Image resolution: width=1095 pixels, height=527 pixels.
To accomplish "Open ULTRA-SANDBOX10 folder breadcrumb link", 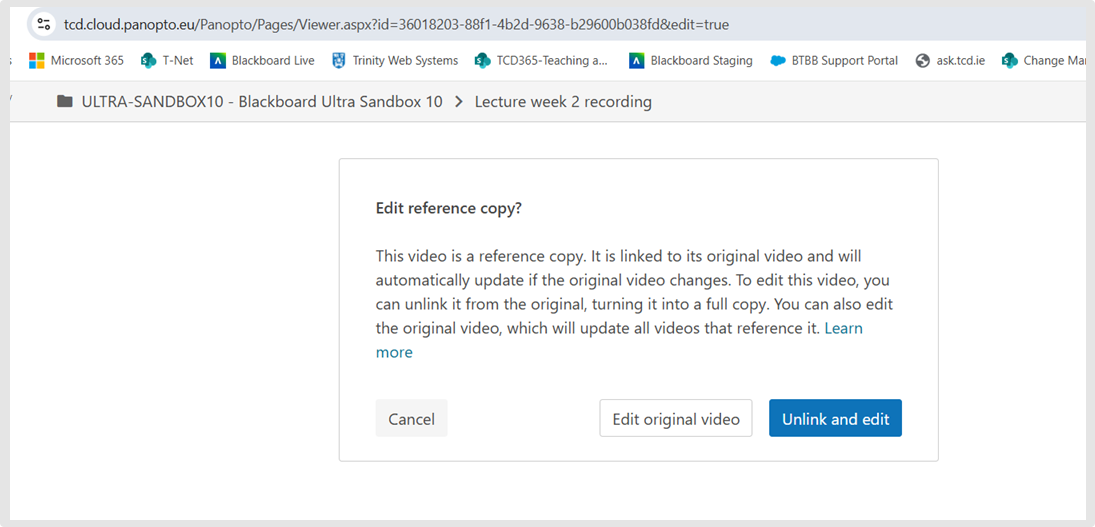I will point(262,102).
